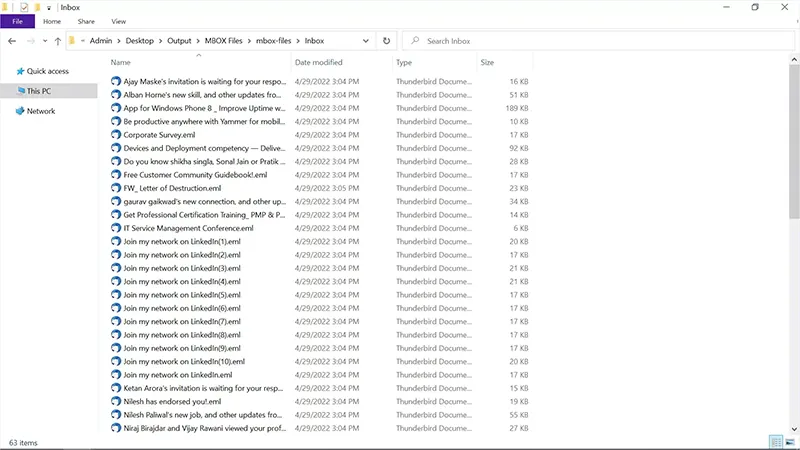This screenshot has width=800, height=450.
Task: Click icon of App for Windows Phone 8 file
Action: (116, 108)
